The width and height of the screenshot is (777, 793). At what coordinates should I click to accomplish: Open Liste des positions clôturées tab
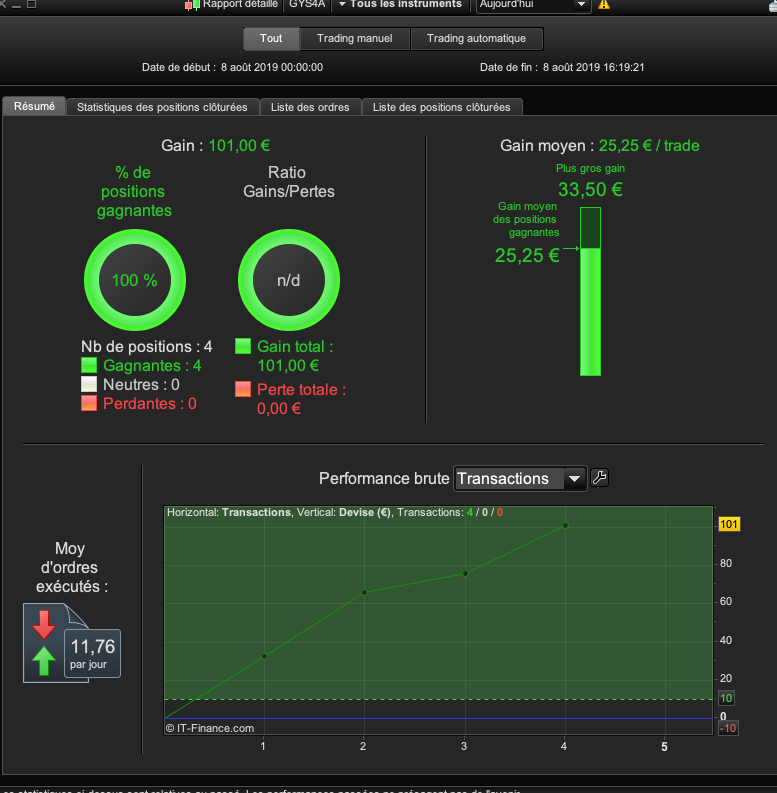click(x=442, y=107)
